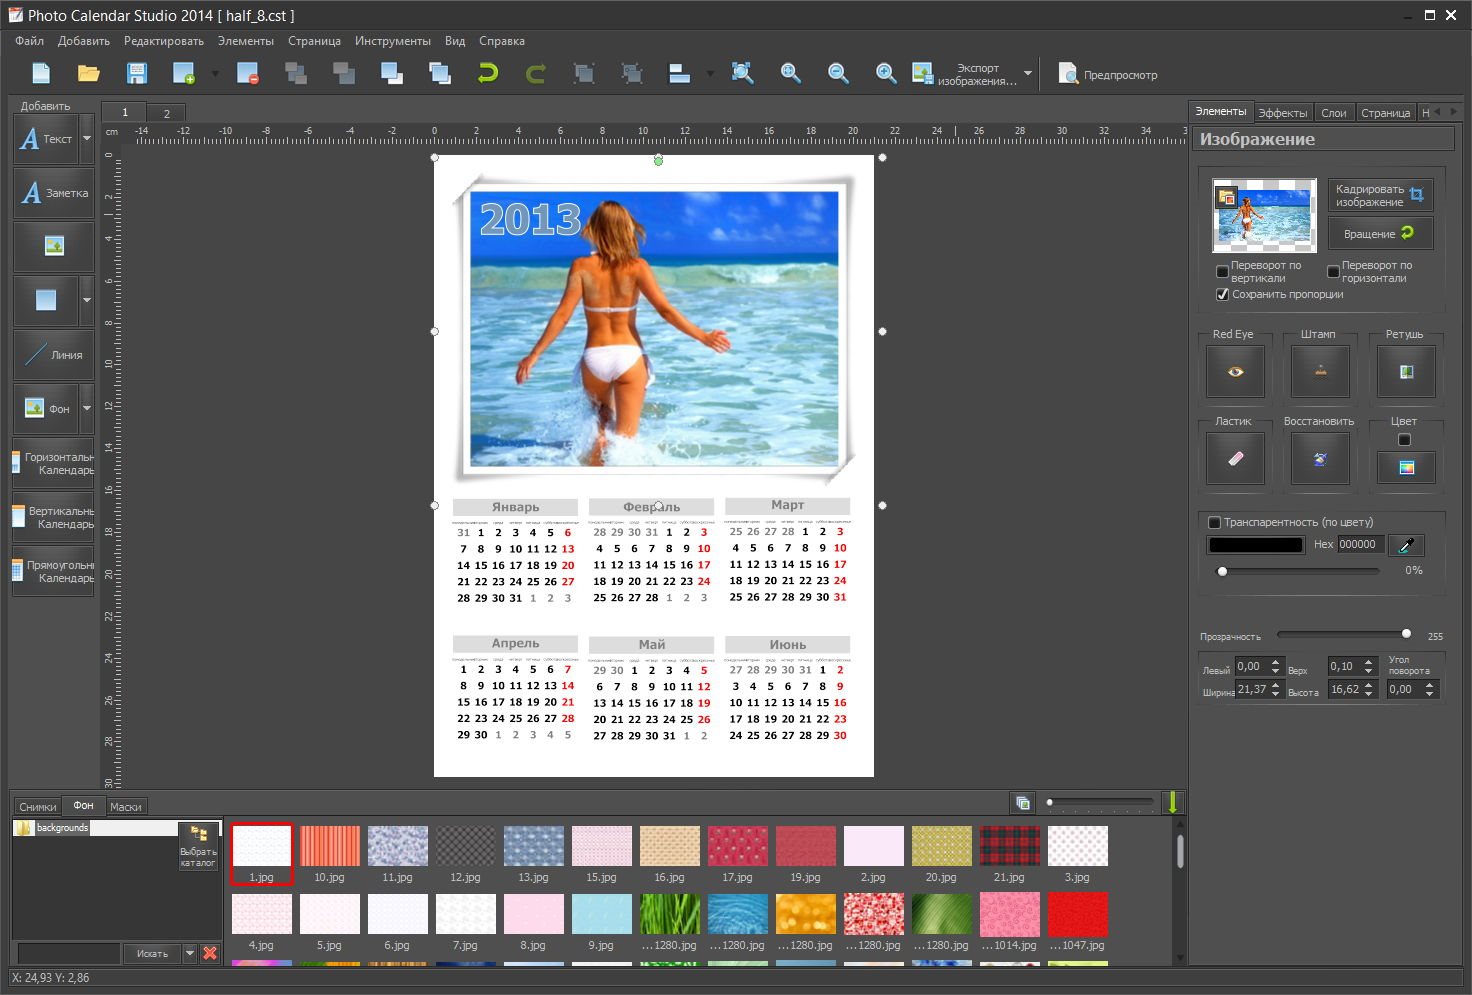Image resolution: width=1472 pixels, height=995 pixels.
Task: Click the open folder toolbar icon
Action: click(89, 73)
